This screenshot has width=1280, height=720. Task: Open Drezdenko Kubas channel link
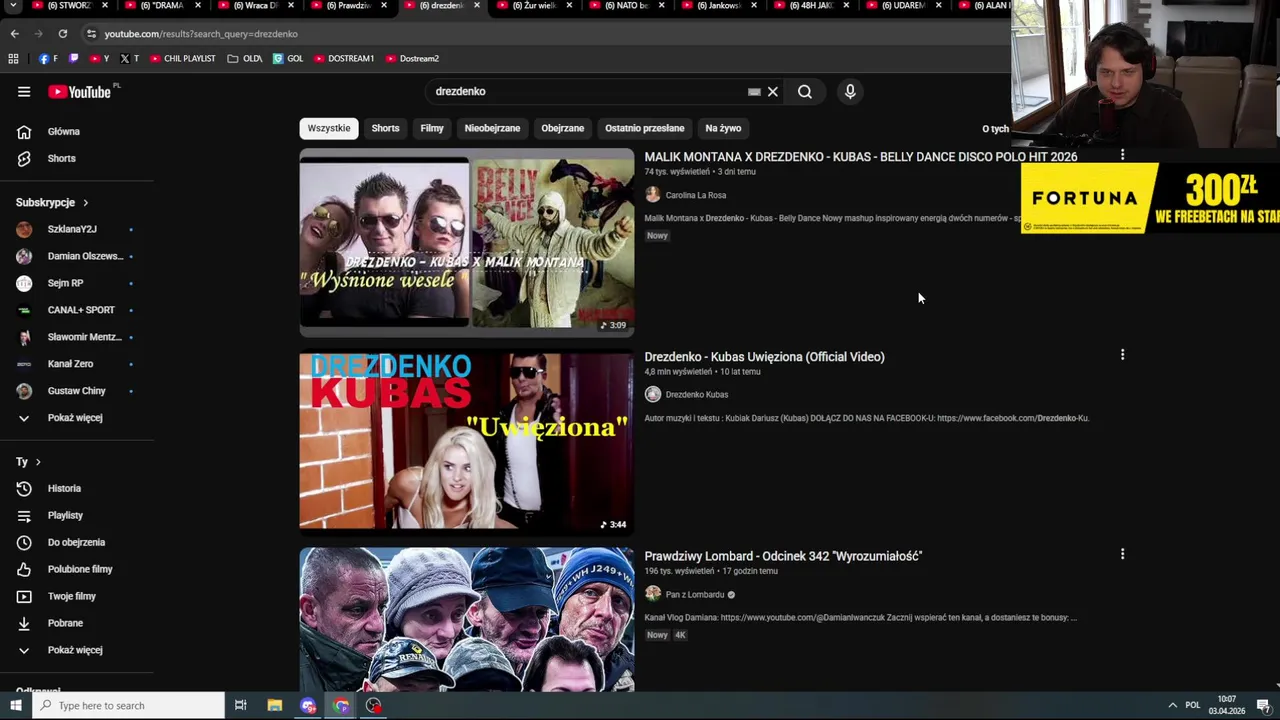(697, 394)
